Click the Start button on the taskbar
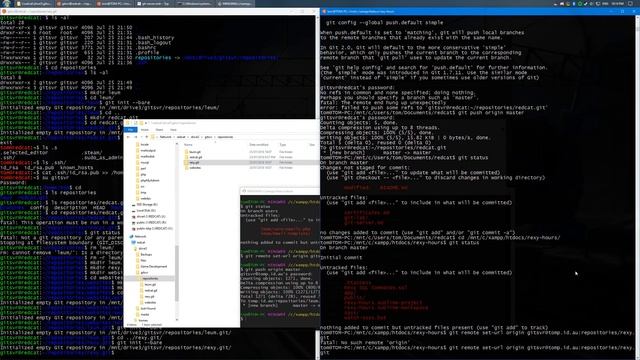 tap(7, 3)
